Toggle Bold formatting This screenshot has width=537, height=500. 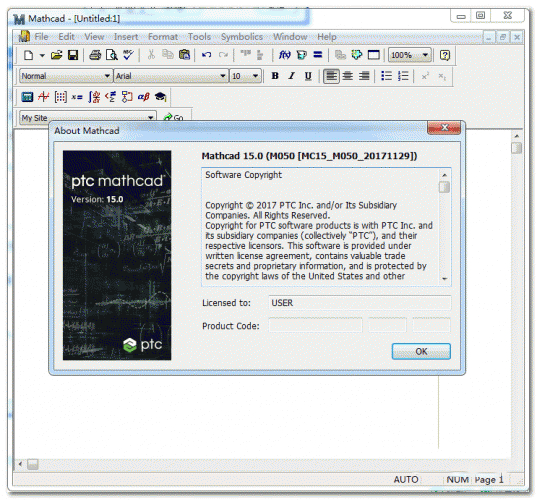pyautogui.click(x=275, y=76)
